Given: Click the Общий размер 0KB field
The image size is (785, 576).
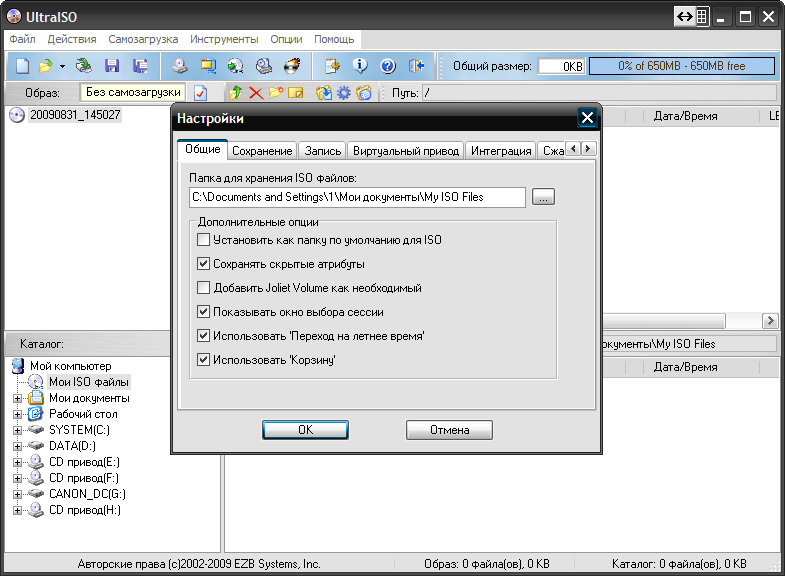Looking at the screenshot, I should click(x=561, y=66).
